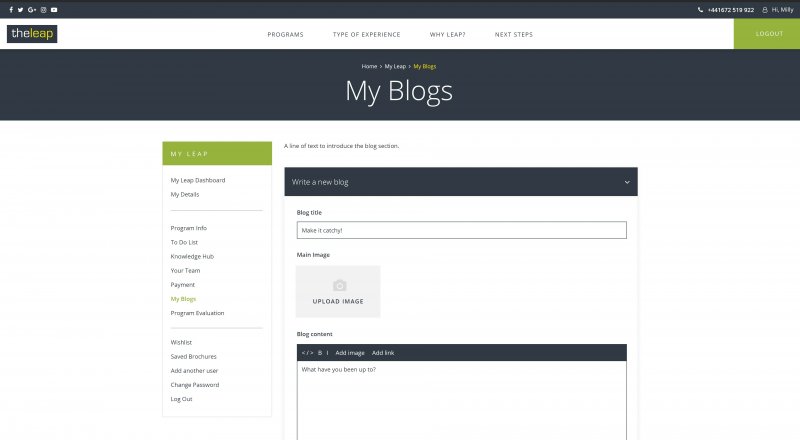Go to Knowledge Hub in sidebar
The height and width of the screenshot is (440, 800).
pos(192,256)
